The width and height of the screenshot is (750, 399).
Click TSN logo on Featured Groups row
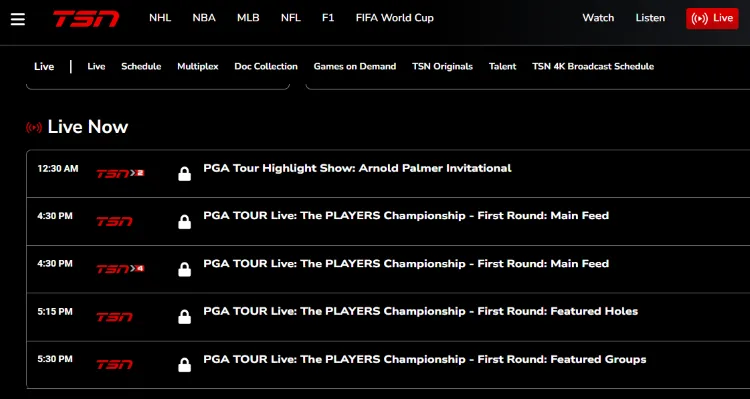point(114,365)
